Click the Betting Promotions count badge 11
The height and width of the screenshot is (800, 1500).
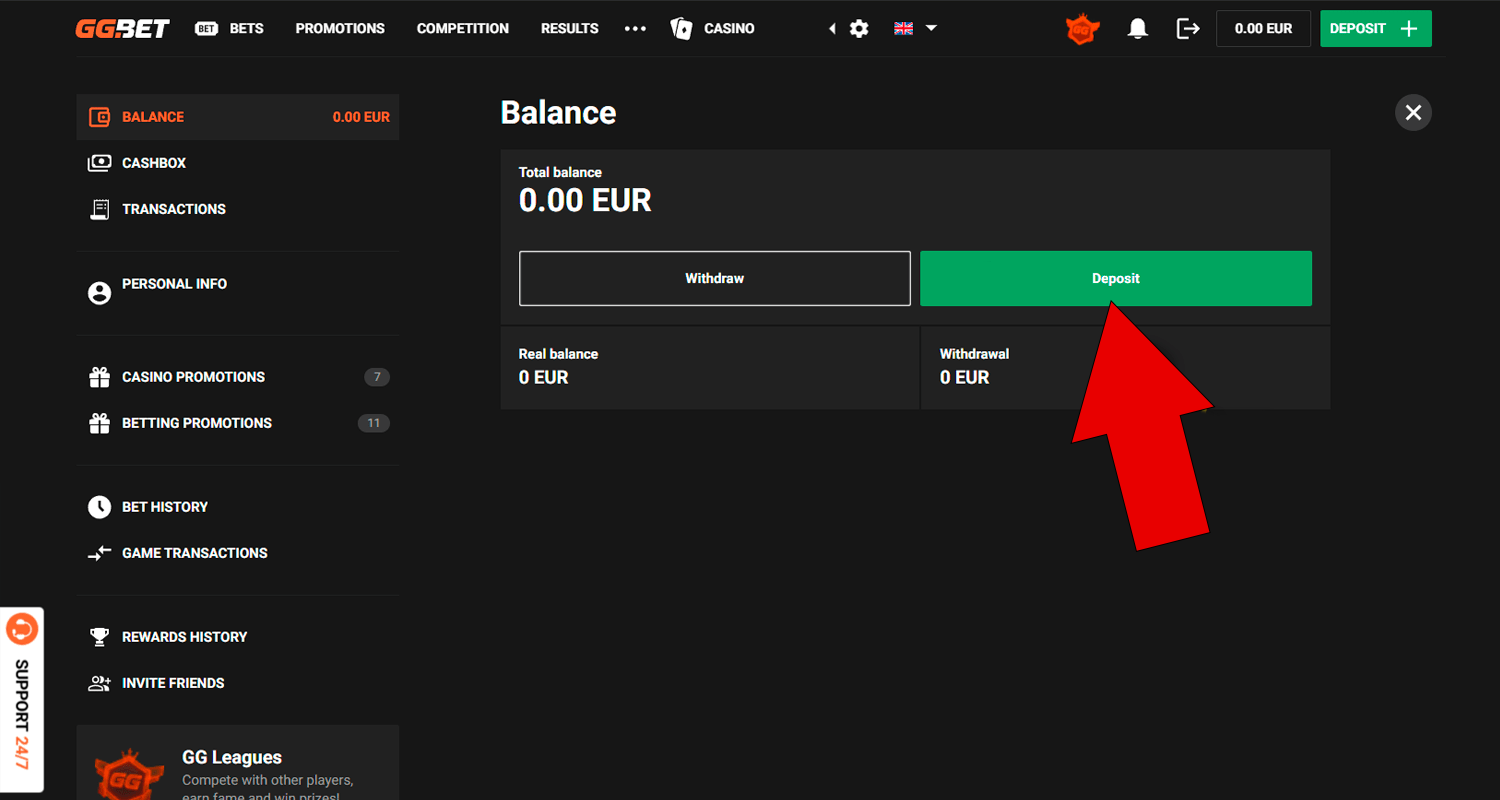coord(374,423)
